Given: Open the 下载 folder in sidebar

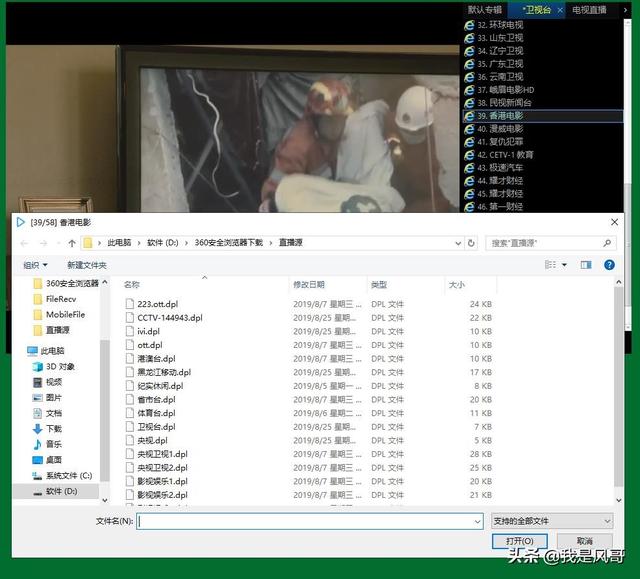Looking at the screenshot, I should tap(53, 428).
